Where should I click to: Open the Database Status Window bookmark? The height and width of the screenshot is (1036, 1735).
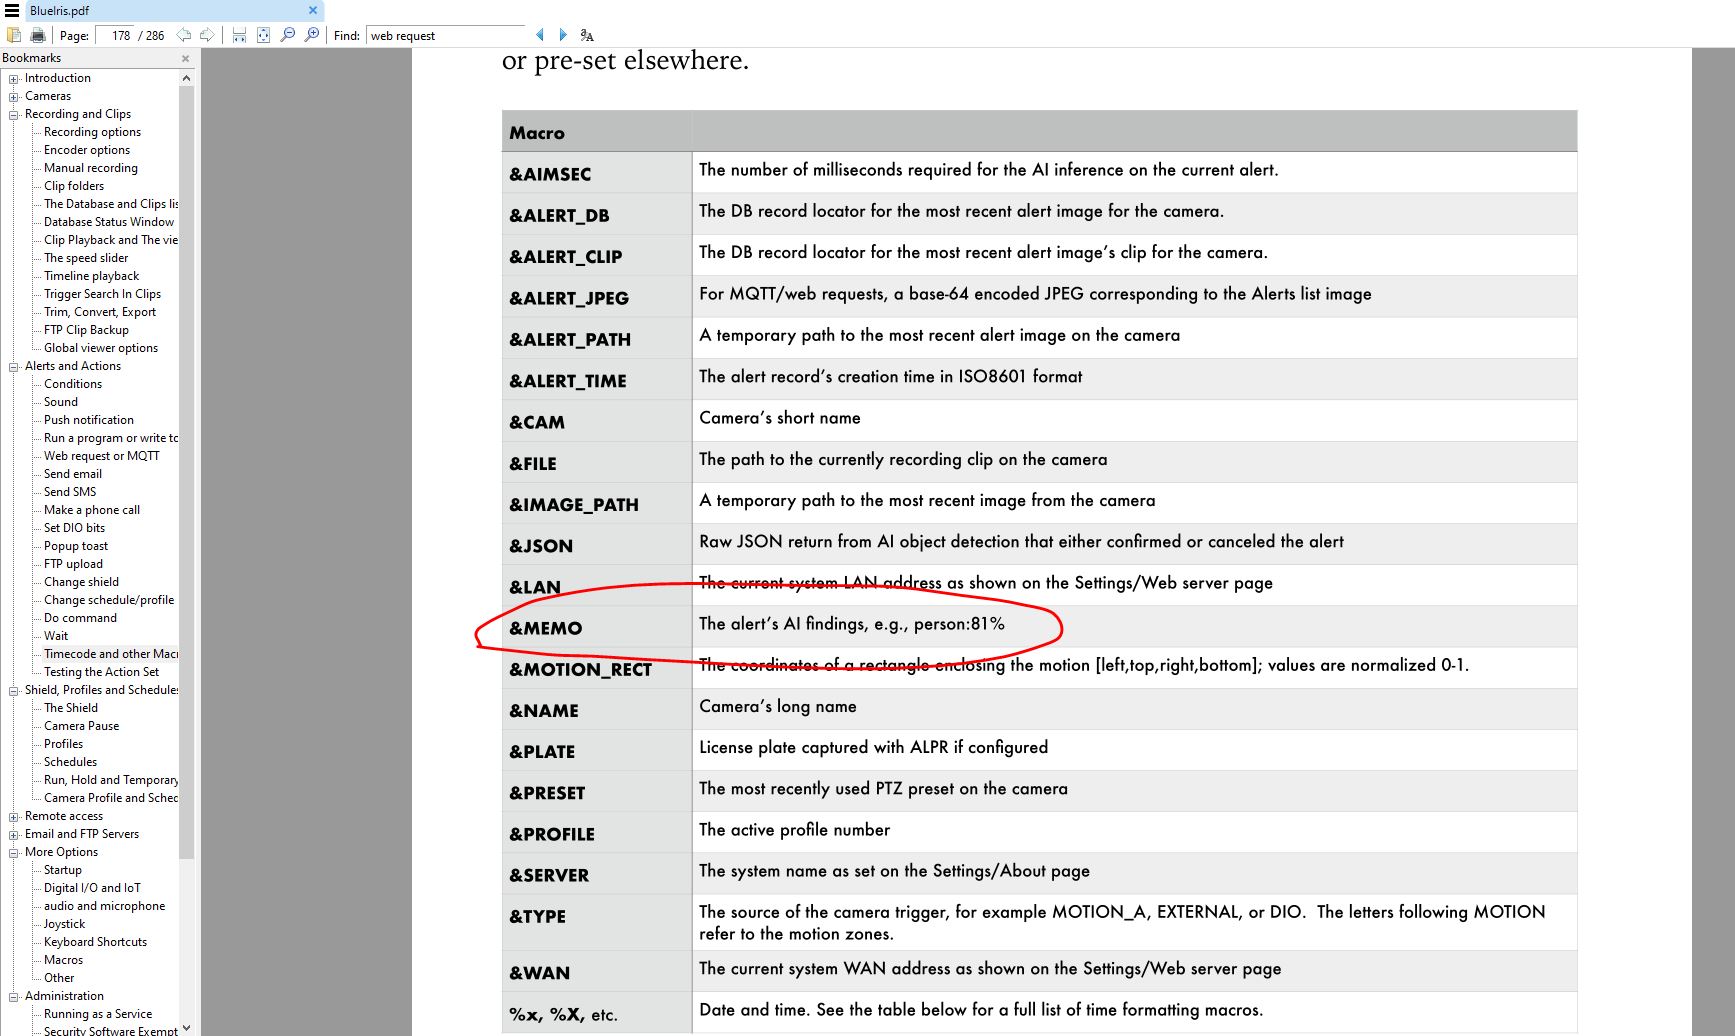[109, 222]
